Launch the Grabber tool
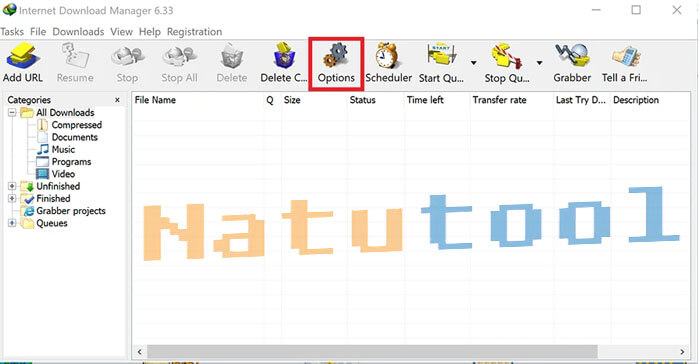Image resolution: width=700 pixels, height=364 pixels. (571, 55)
